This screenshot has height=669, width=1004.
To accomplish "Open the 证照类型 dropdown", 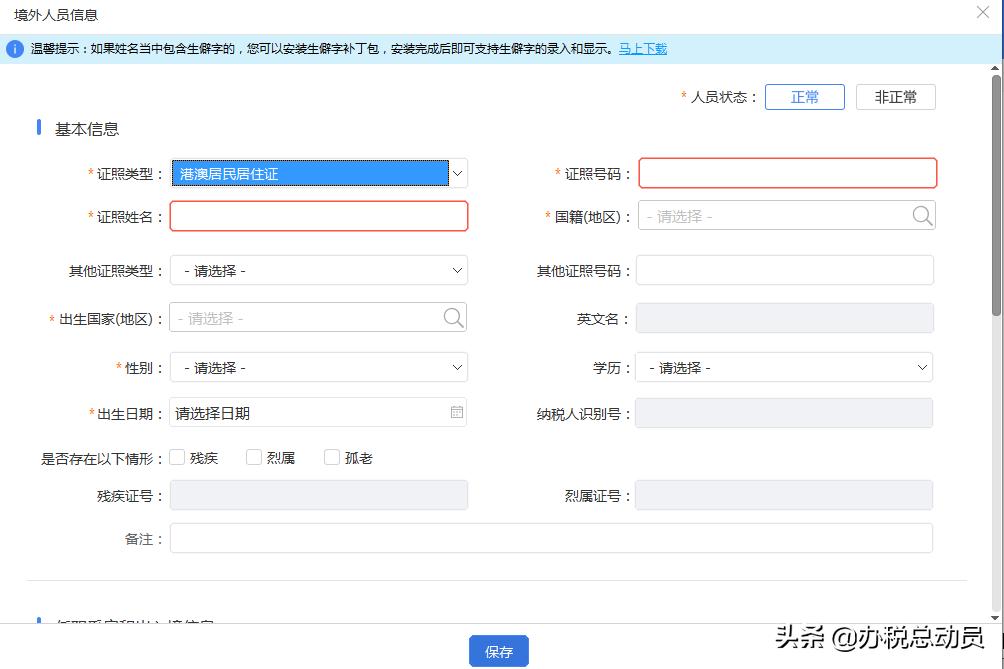I will pos(457,172).
